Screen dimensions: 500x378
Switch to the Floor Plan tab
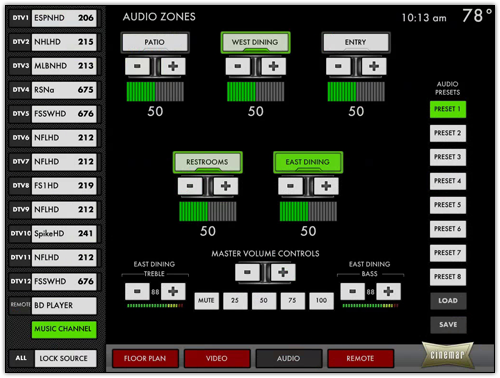pos(145,358)
